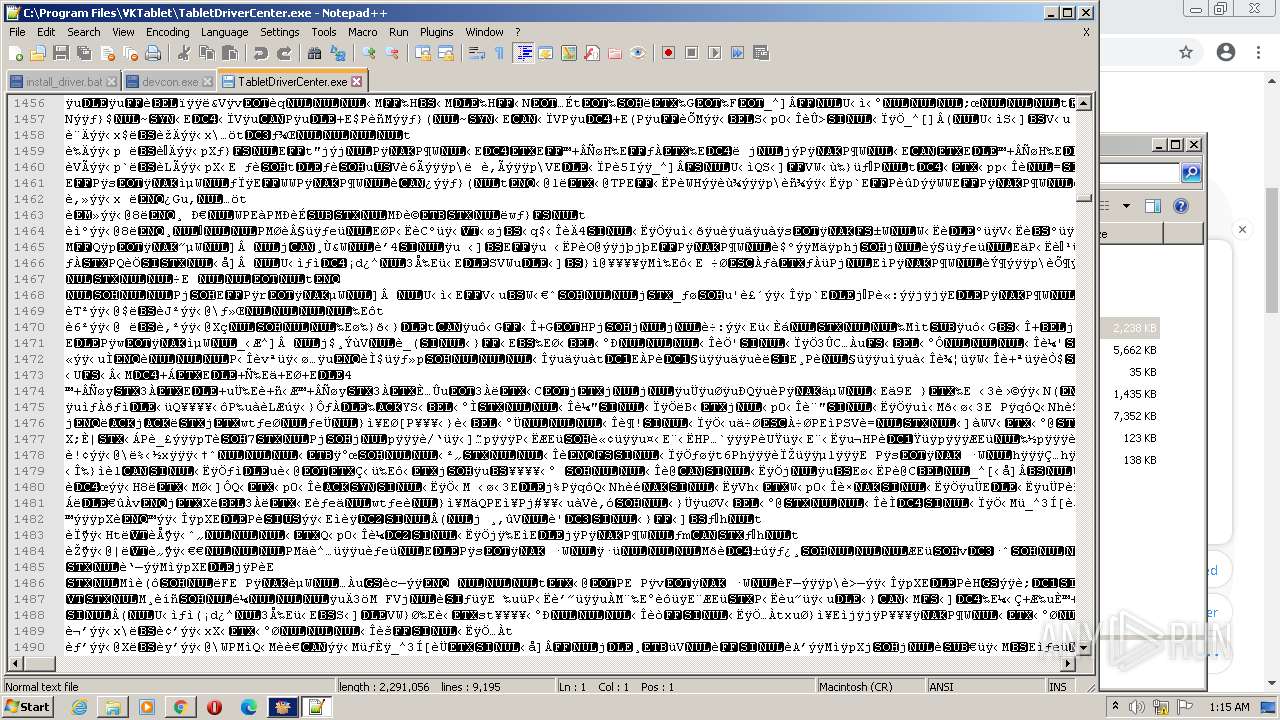
Task: Undo the last action via toolbar
Action: pyautogui.click(x=261, y=53)
